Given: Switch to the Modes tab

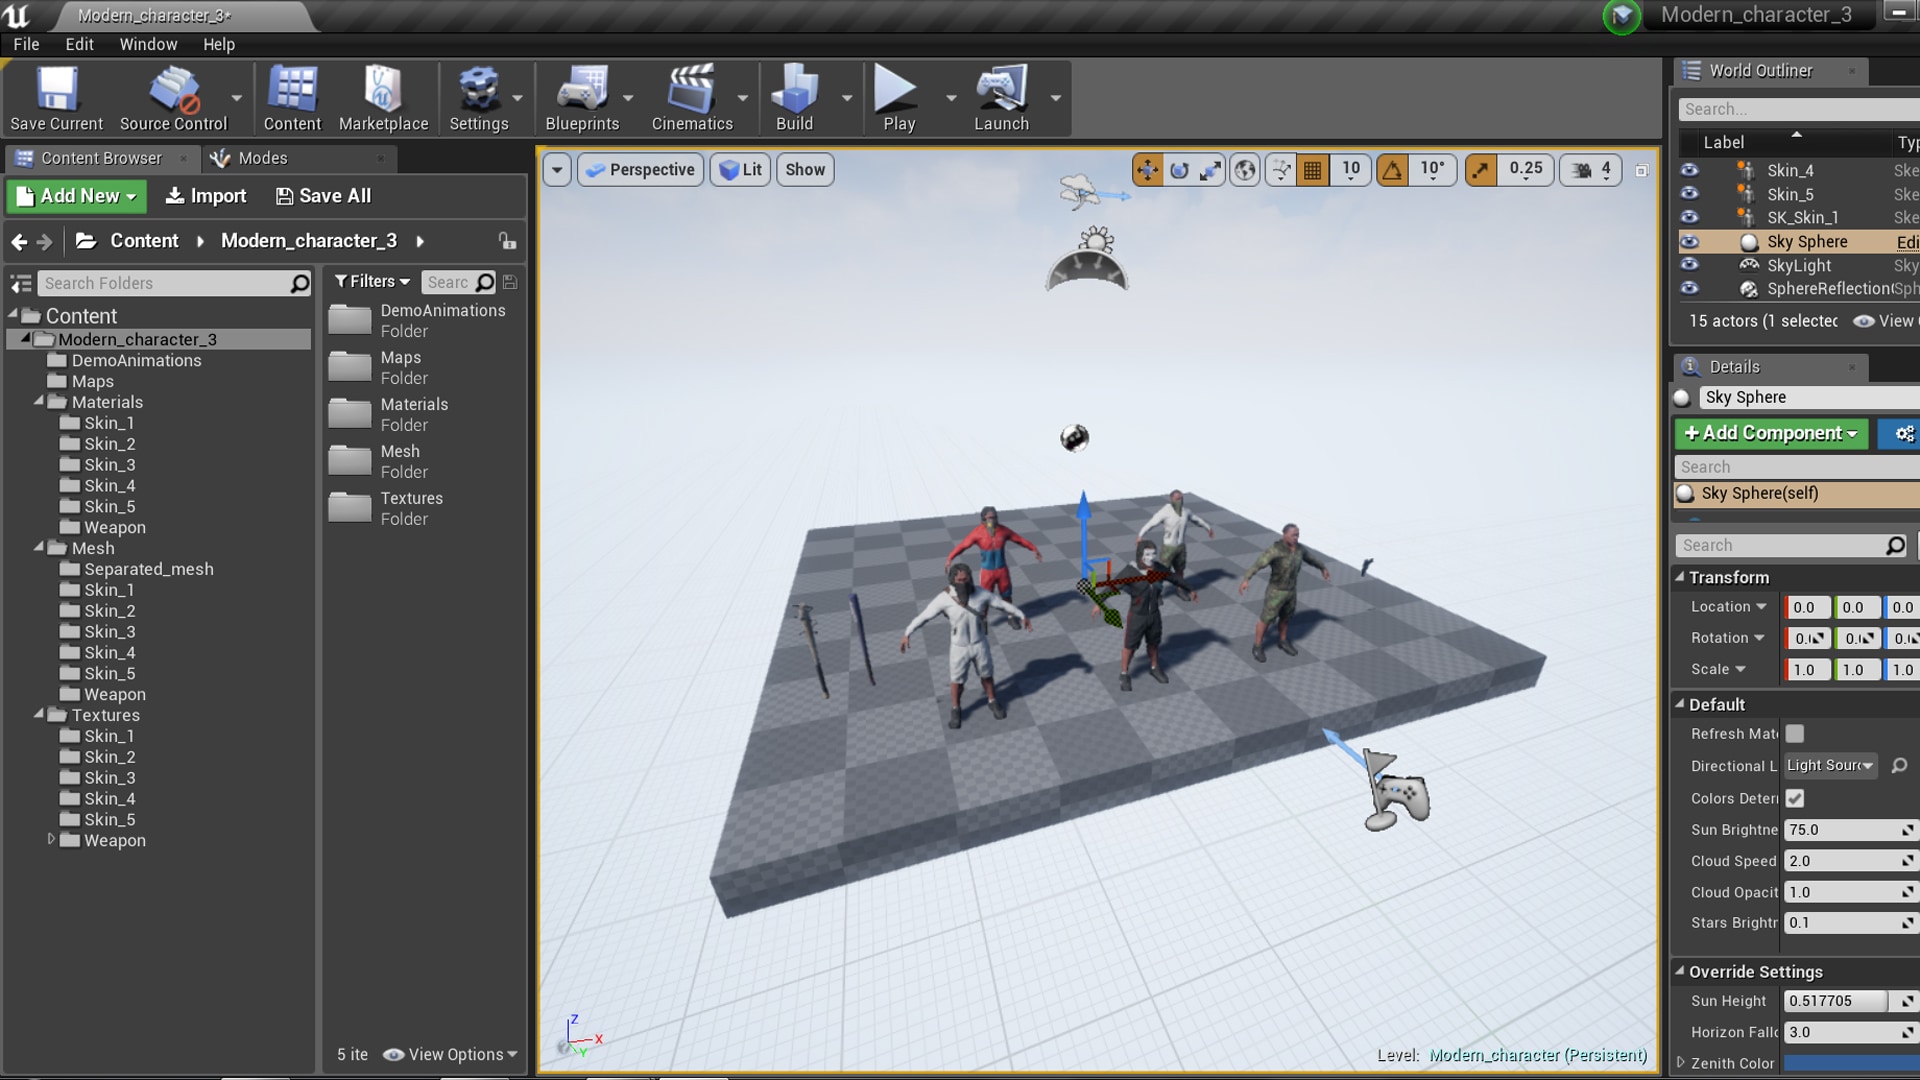Looking at the screenshot, I should 262,158.
